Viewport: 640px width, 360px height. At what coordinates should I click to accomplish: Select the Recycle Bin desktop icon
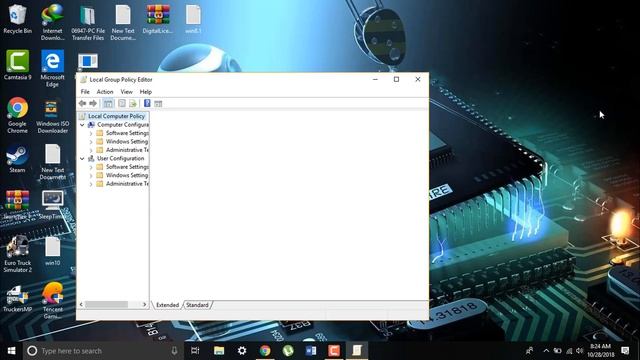coord(17,19)
